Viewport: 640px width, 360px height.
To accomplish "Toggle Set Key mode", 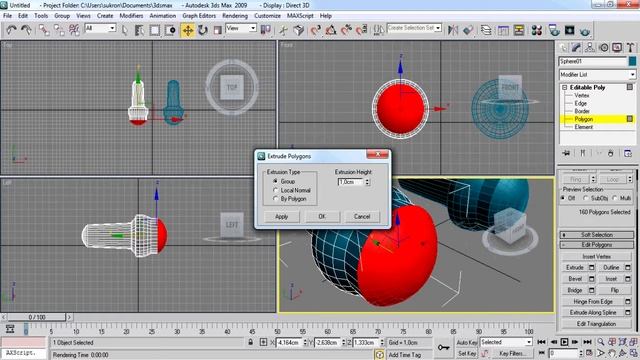I will 467,353.
